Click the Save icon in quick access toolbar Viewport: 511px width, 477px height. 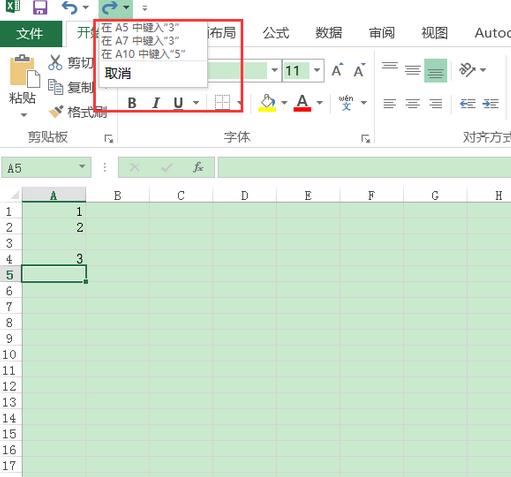[x=40, y=7]
